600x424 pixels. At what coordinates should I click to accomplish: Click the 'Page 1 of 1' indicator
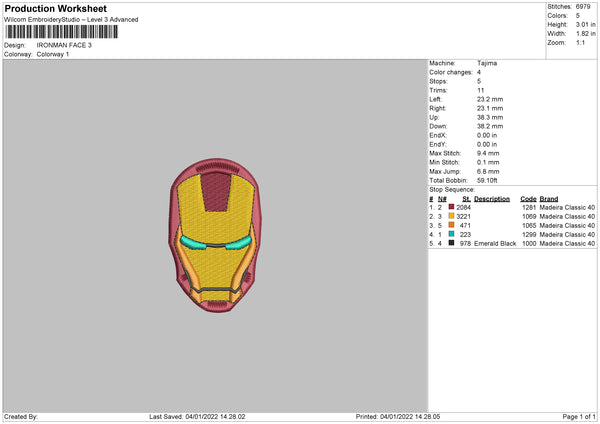pyautogui.click(x=579, y=417)
